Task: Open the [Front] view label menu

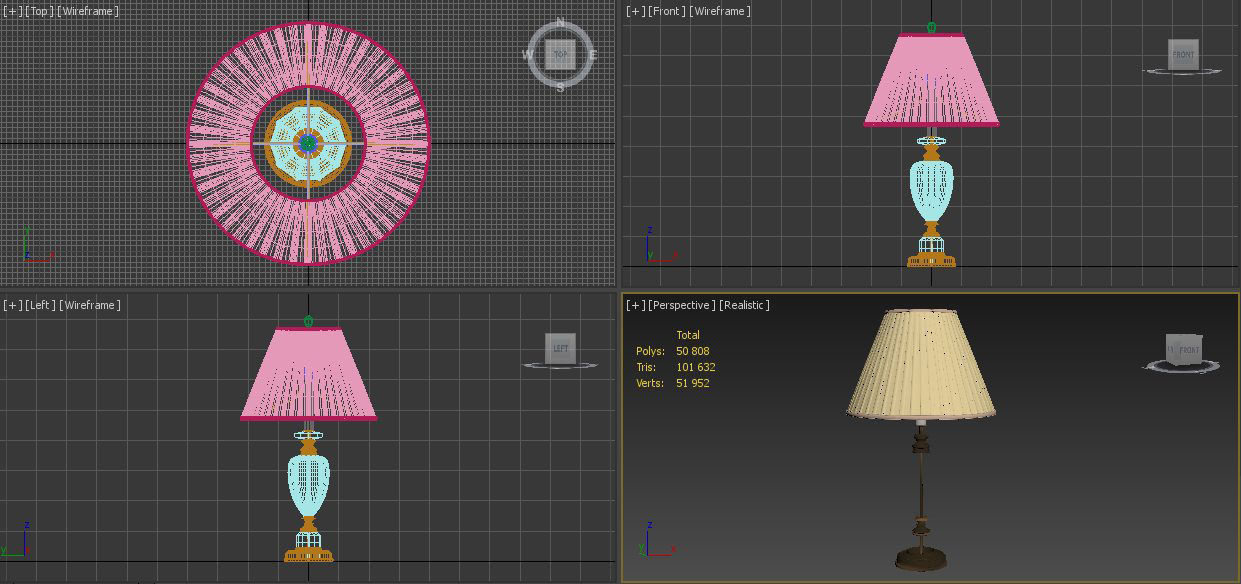Action: click(x=666, y=11)
